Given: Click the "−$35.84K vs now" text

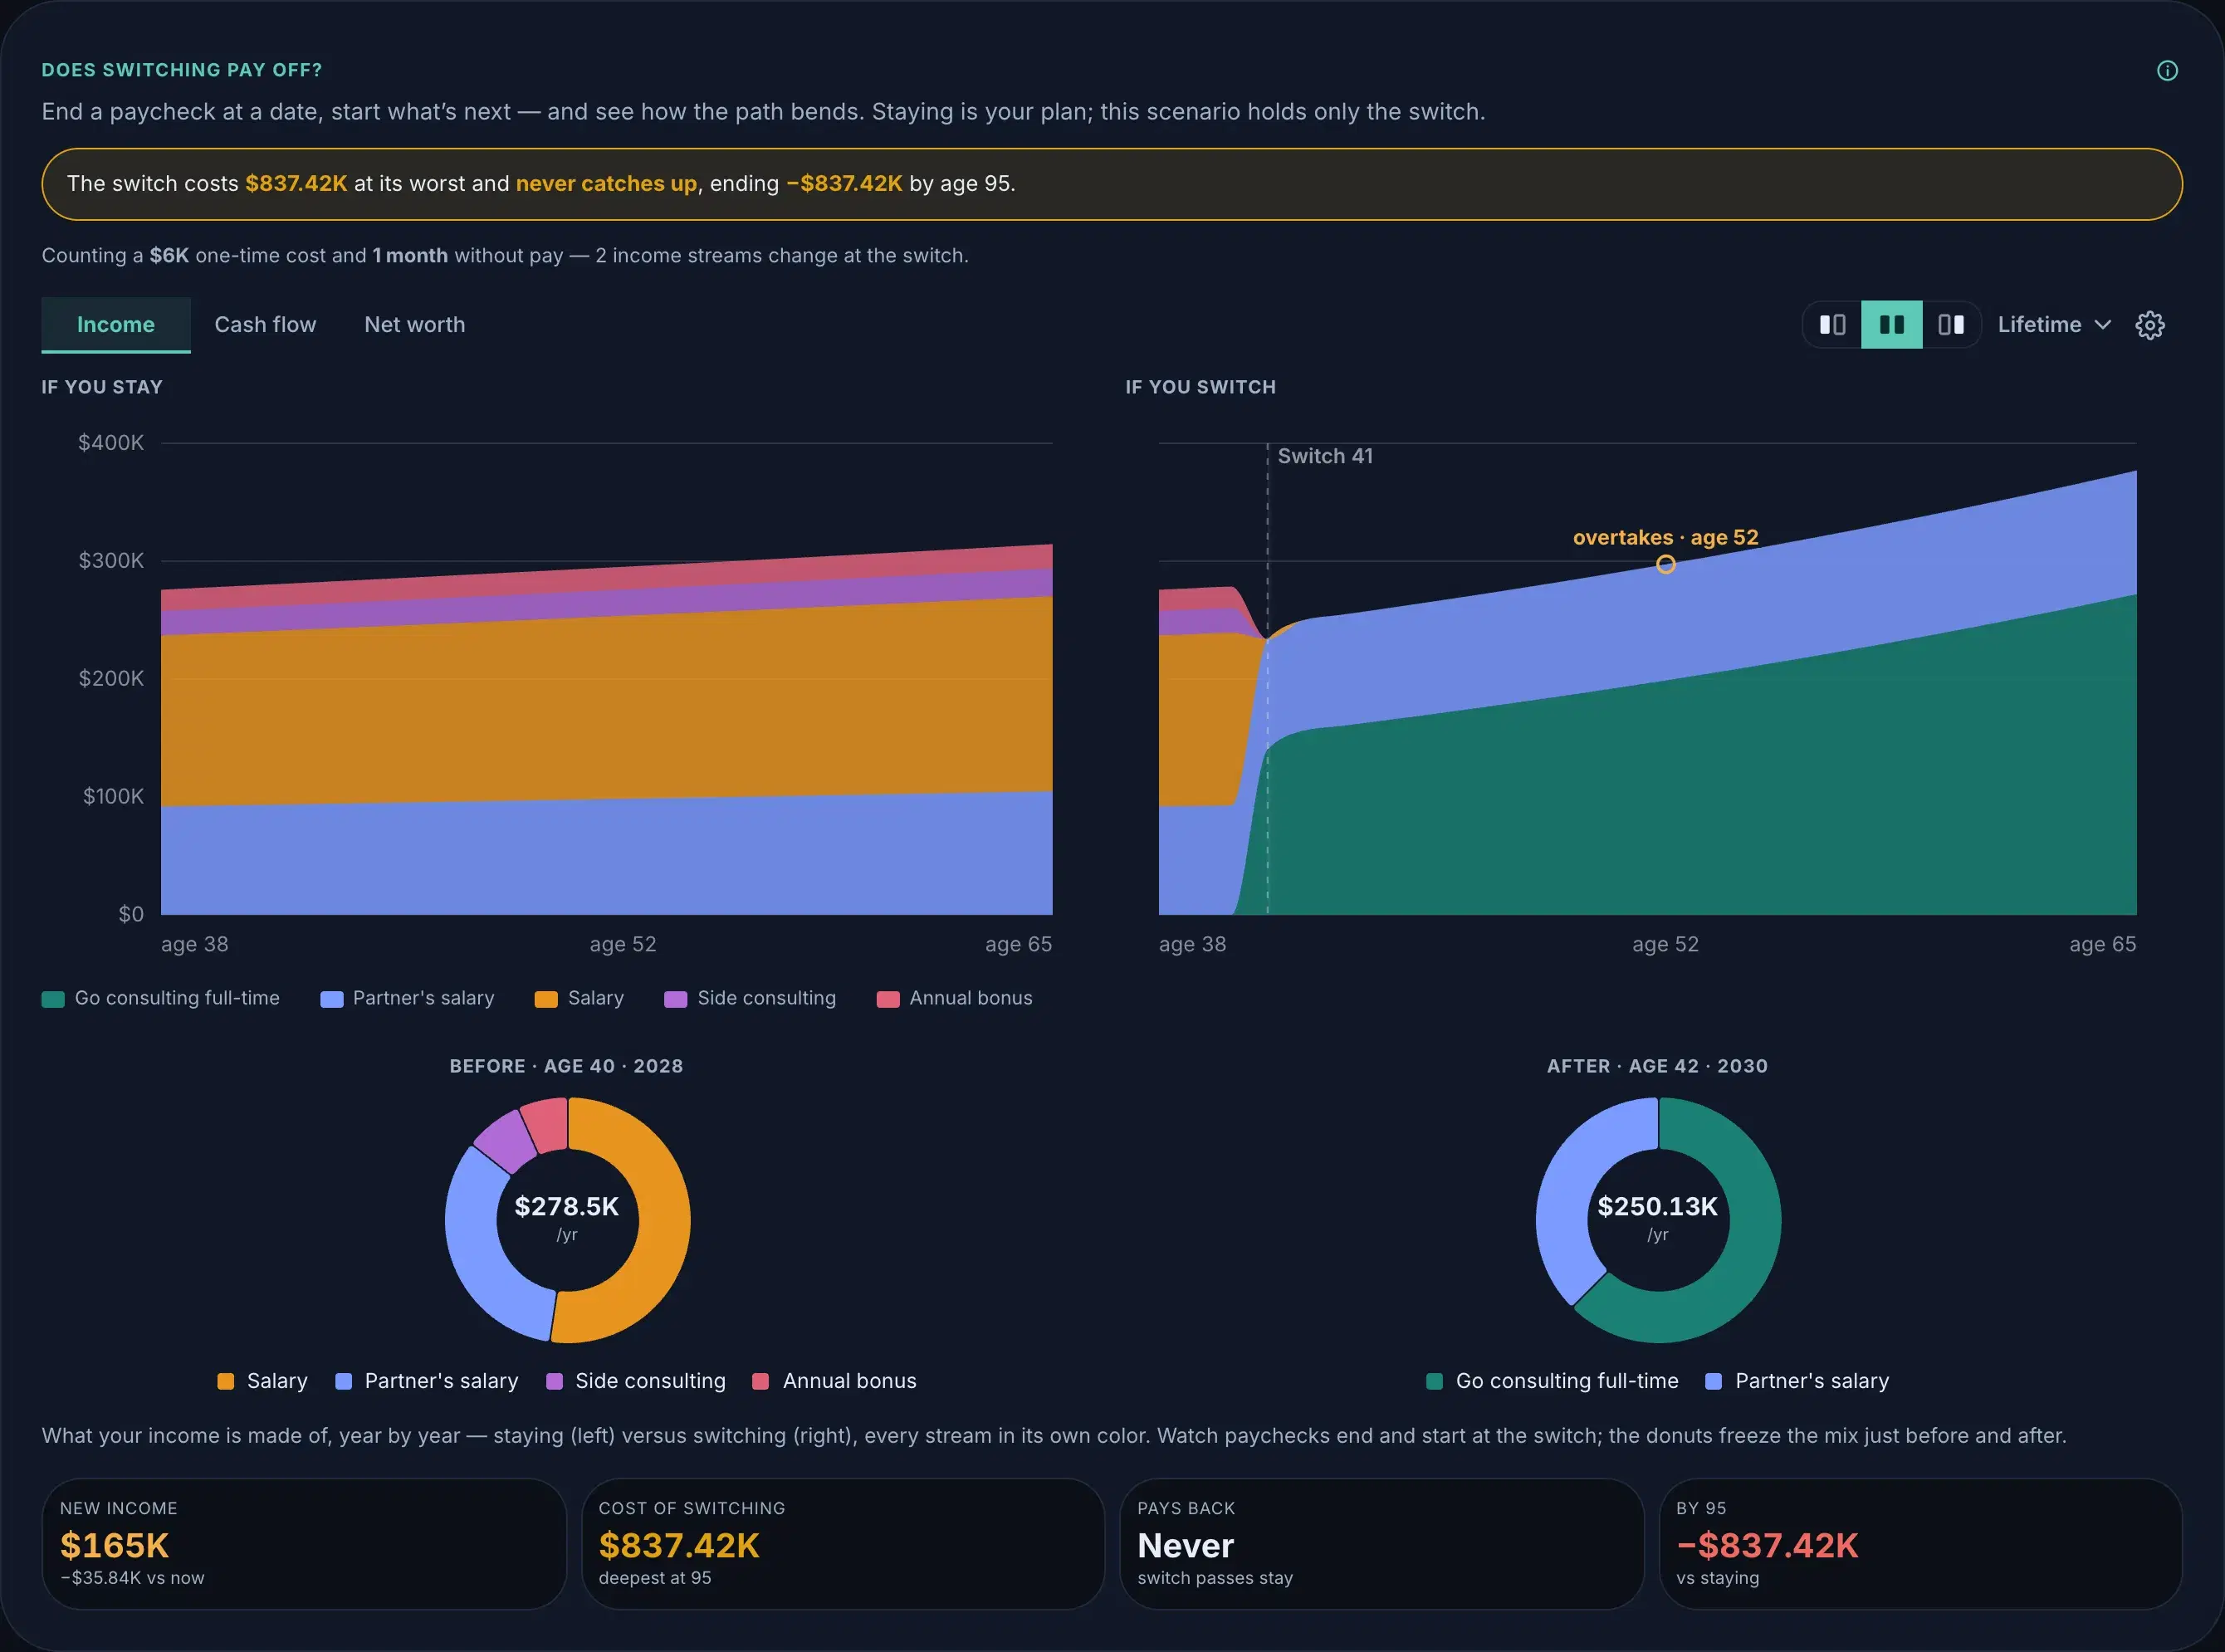Looking at the screenshot, I should (x=132, y=1578).
